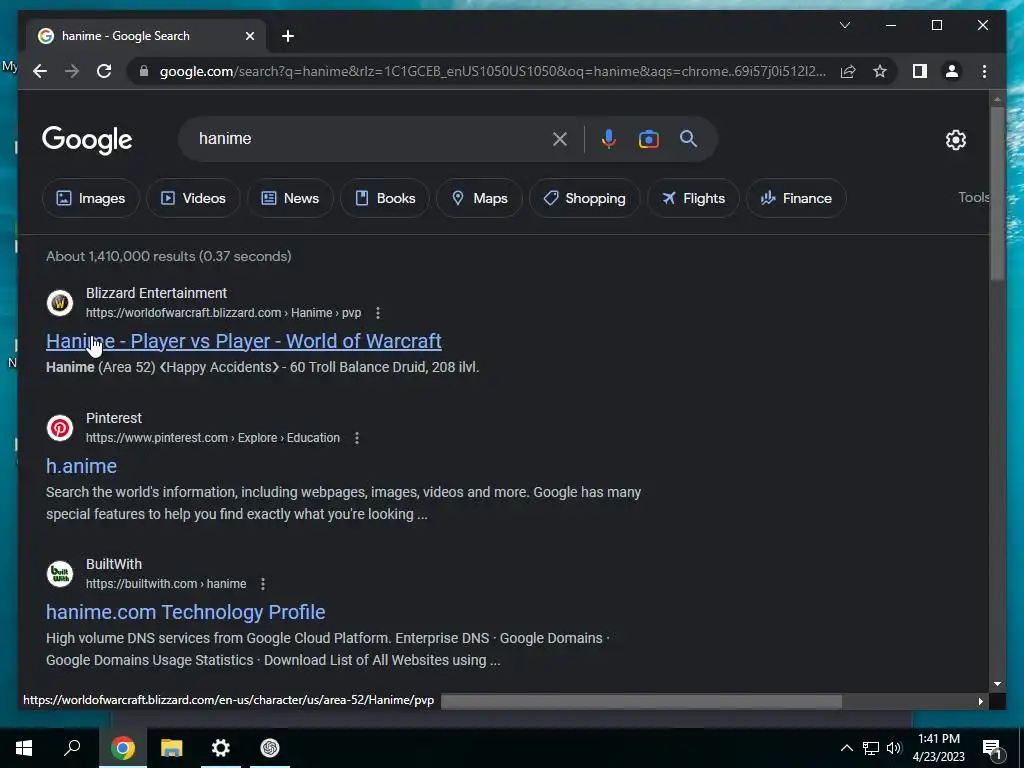This screenshot has height=768, width=1024.
Task: Click the magnifier search button
Action: [688, 138]
